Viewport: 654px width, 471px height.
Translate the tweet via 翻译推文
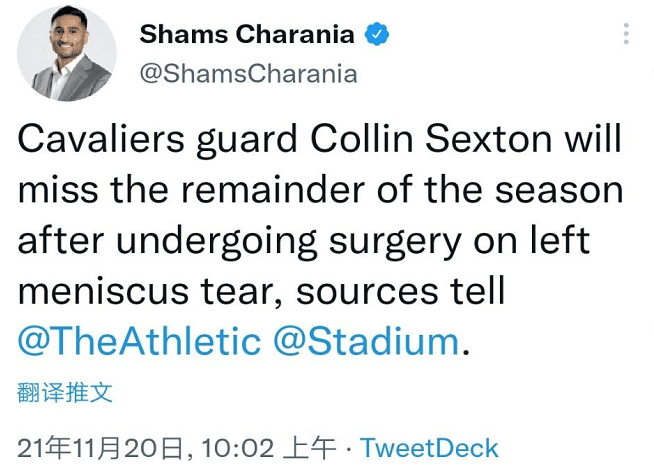[x=65, y=391]
